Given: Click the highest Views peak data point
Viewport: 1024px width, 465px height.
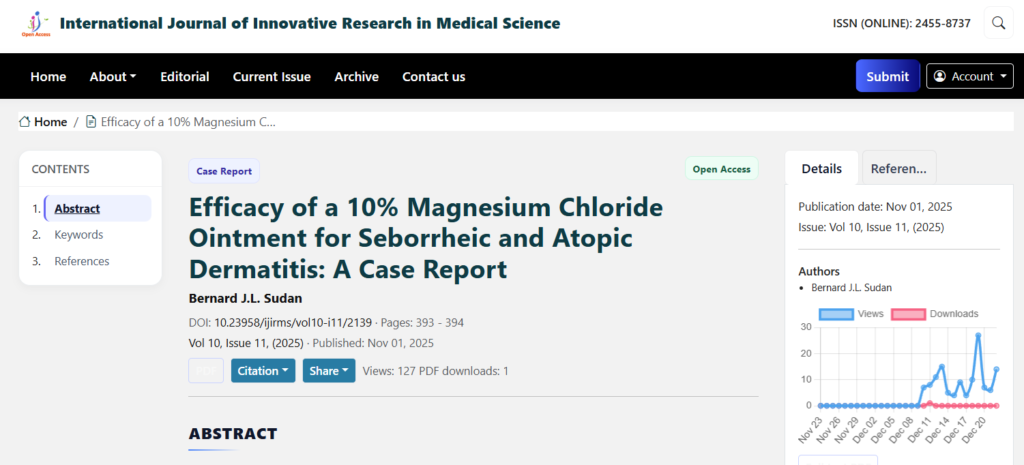Looking at the screenshot, I should 978,336.
